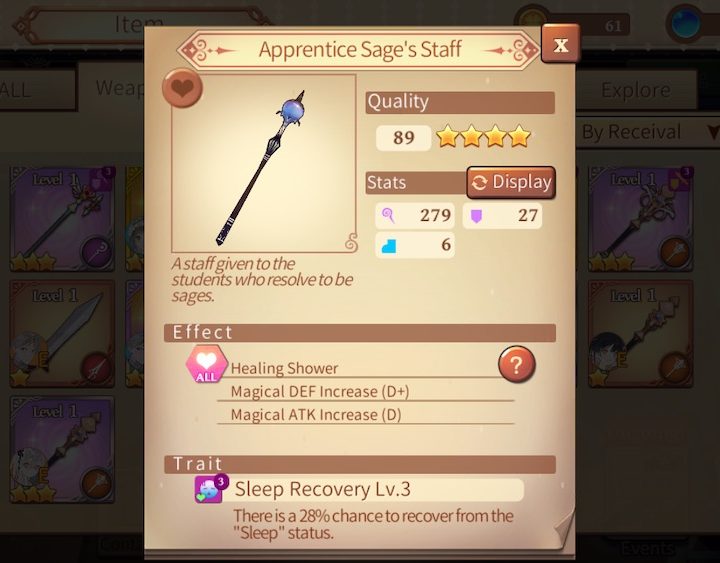Click the Sleep Recovery trait icon
This screenshot has height=563, width=720.
(210, 489)
